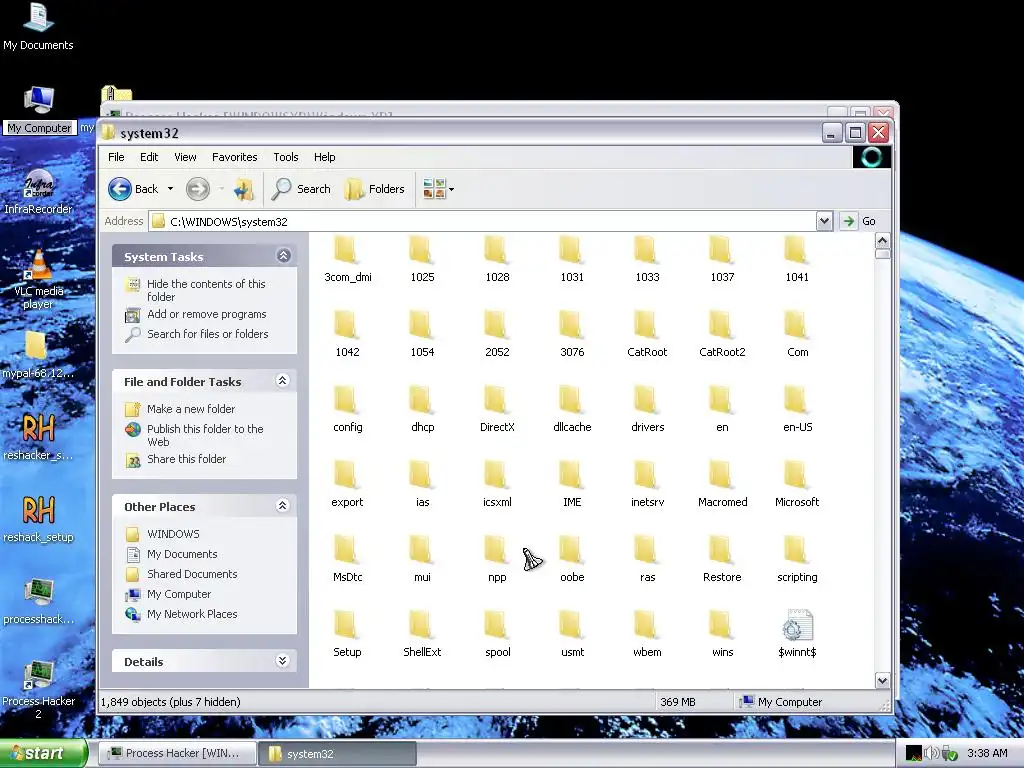1024x768 pixels.
Task: Select the oobe folder
Action: coord(572,560)
